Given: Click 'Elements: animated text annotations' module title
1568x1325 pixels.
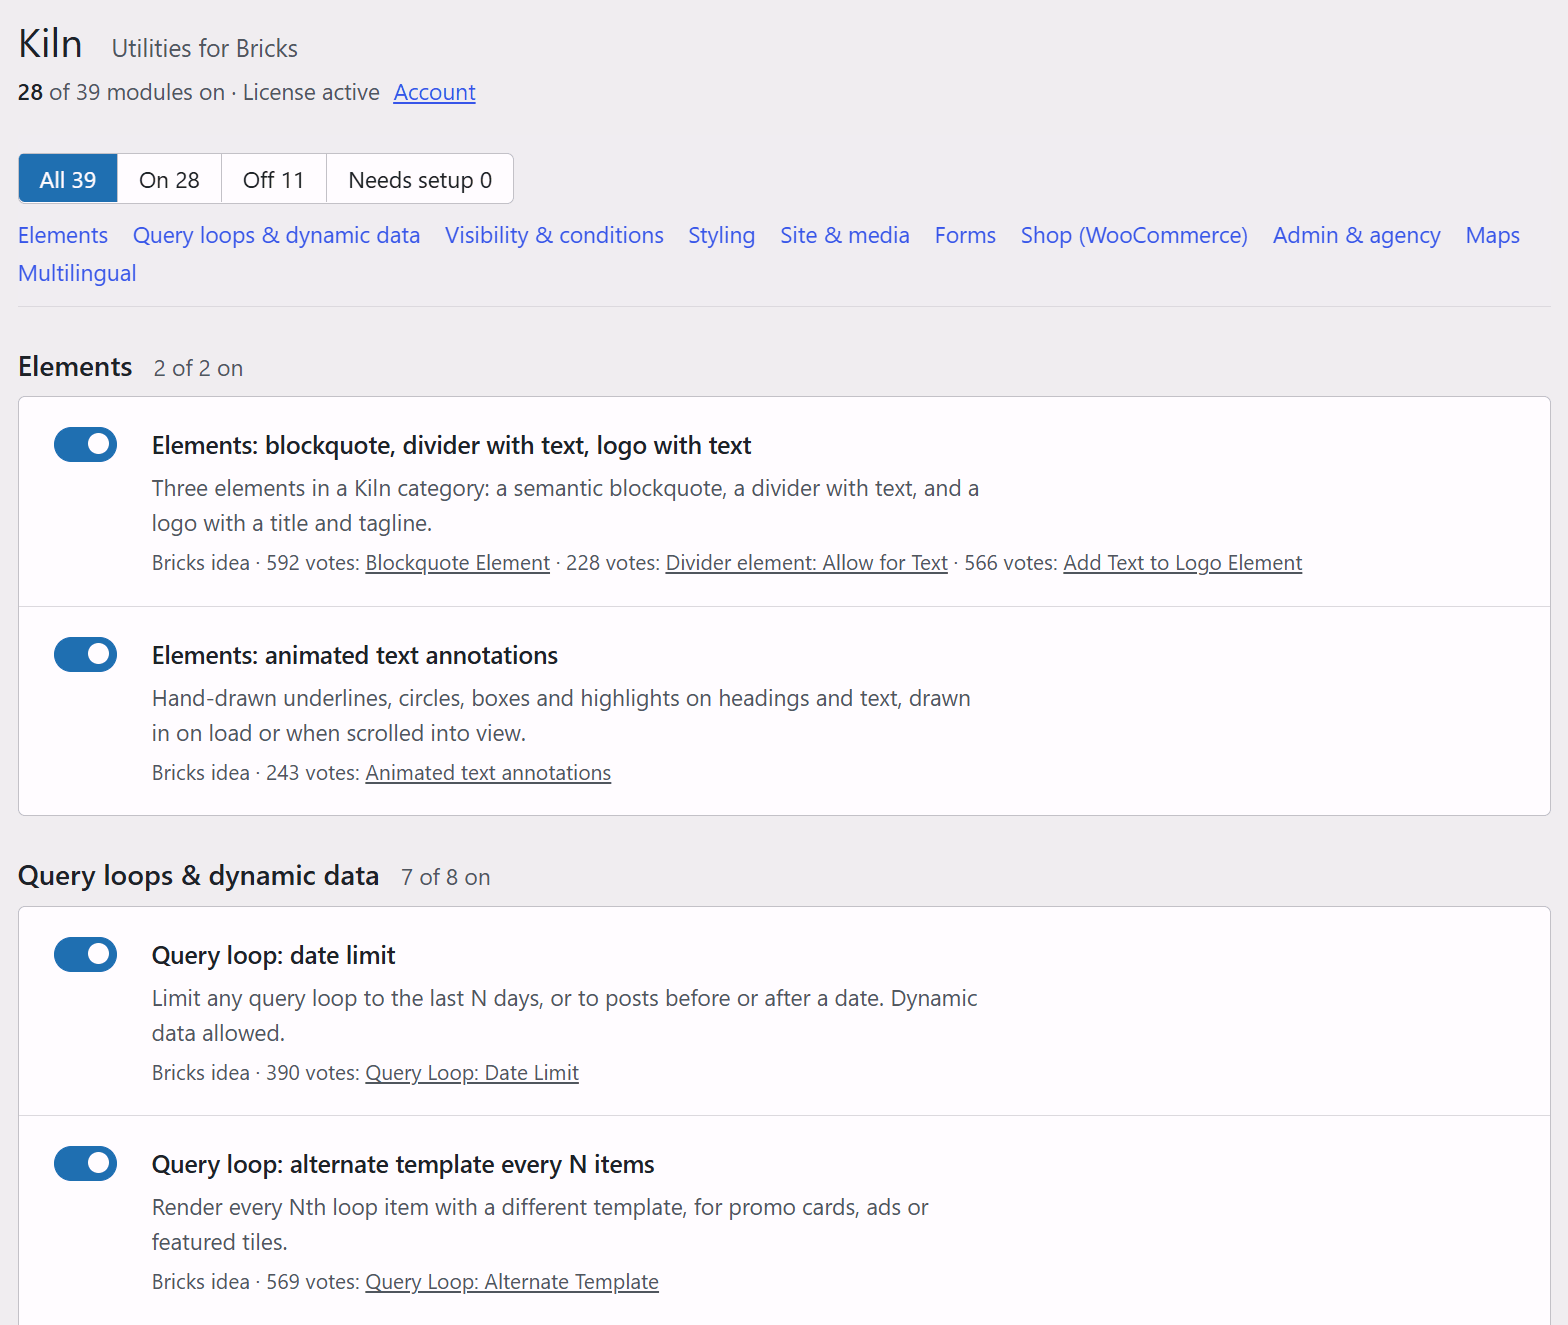Looking at the screenshot, I should (x=355, y=655).
